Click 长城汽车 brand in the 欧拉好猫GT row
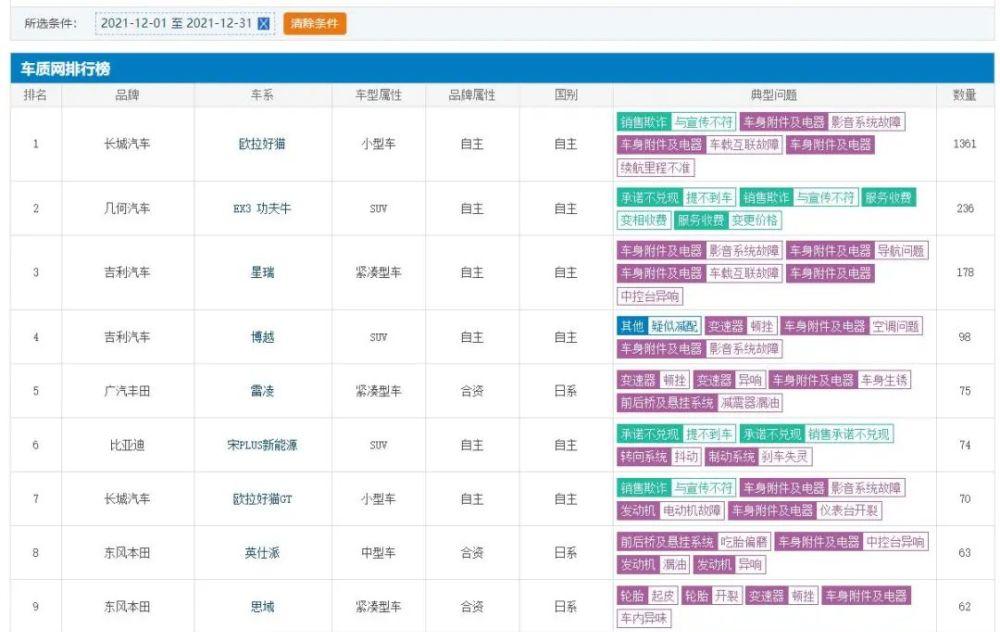The height and width of the screenshot is (632, 1000). tap(127, 499)
